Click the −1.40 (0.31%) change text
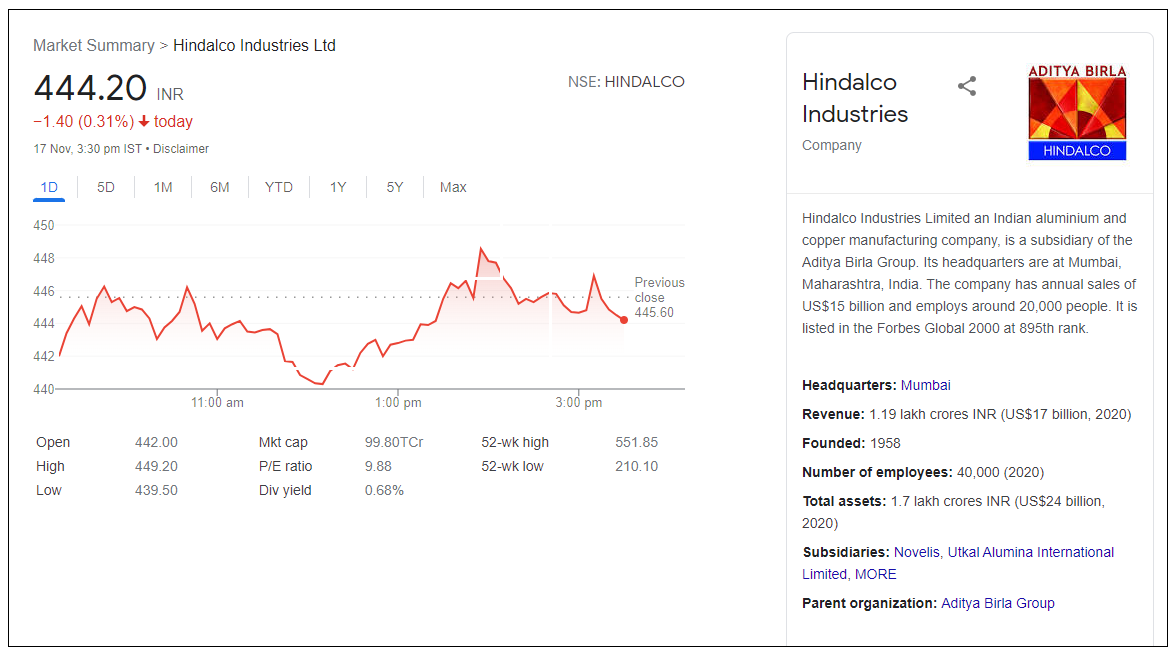Viewport: 1174px width, 653px height. point(84,121)
